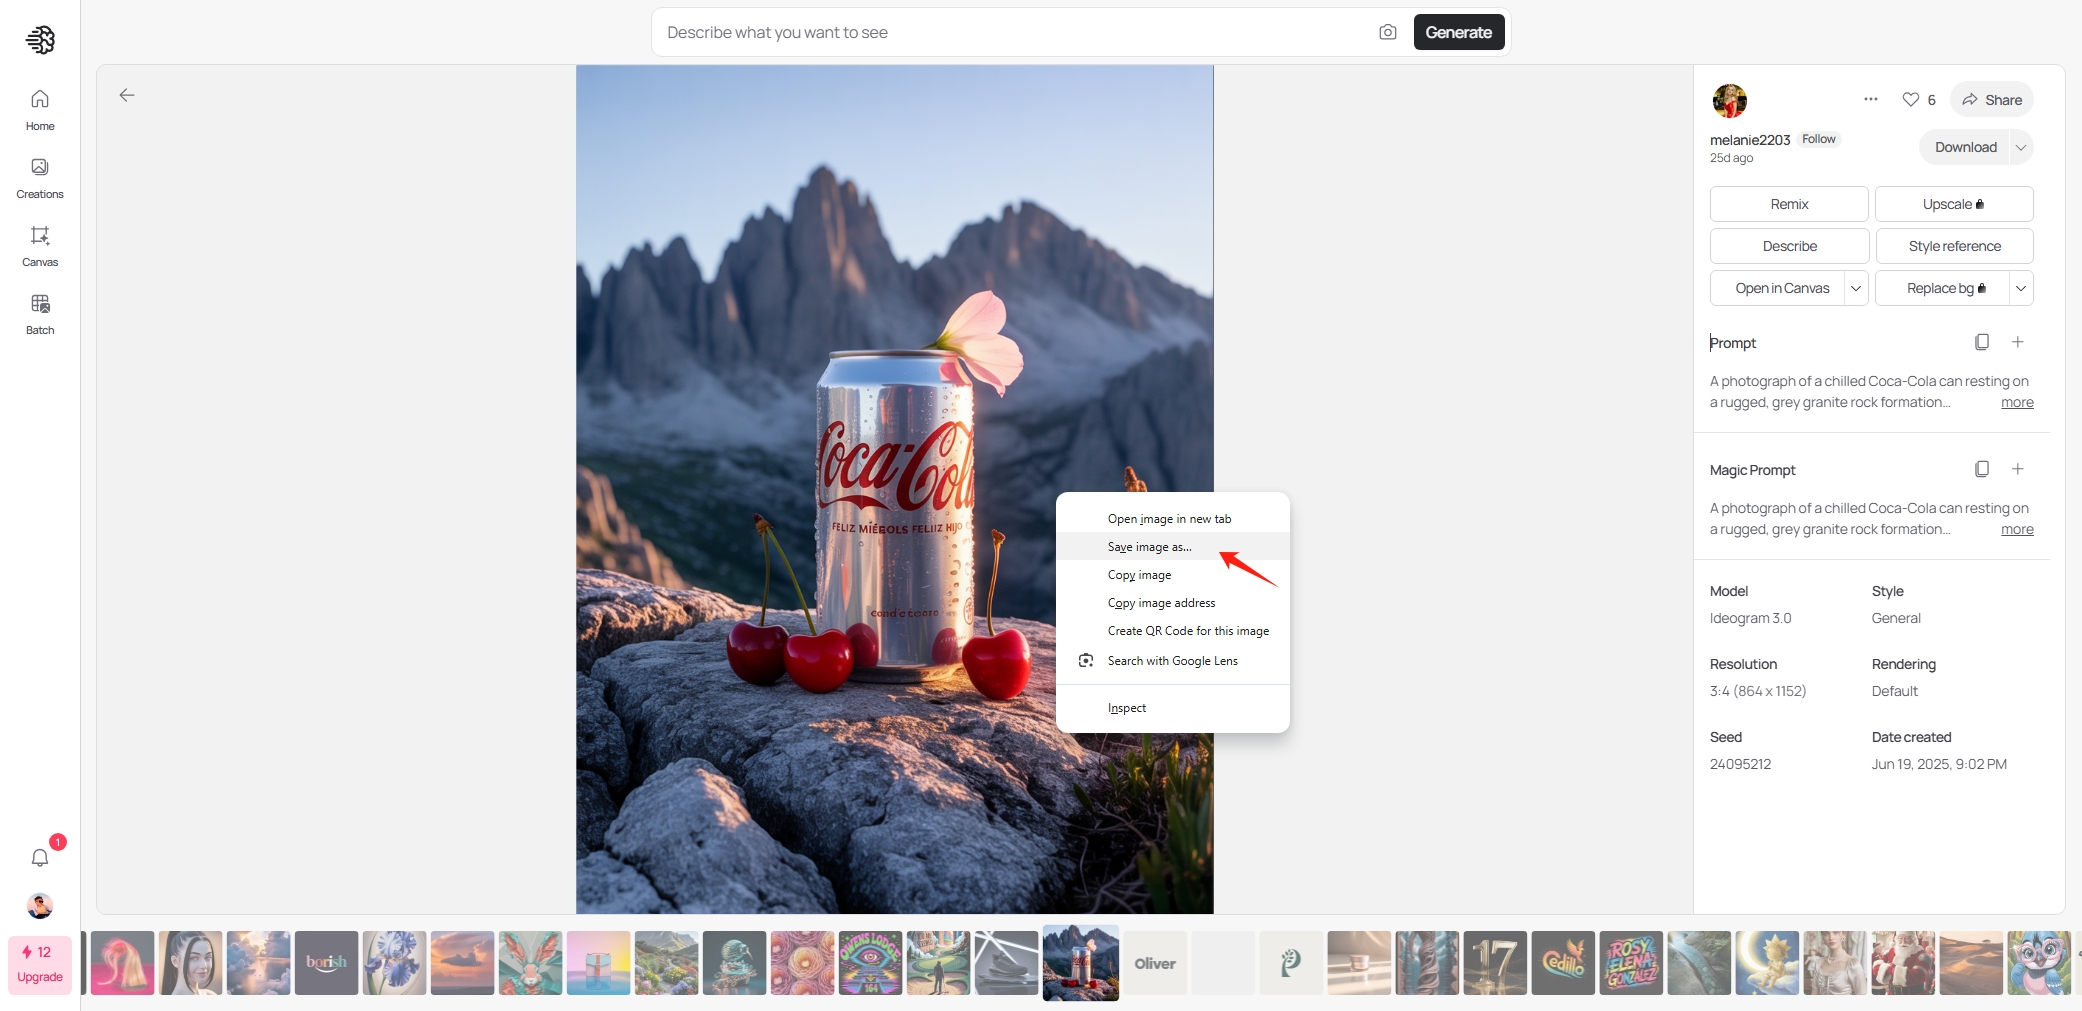Click the Download button

coord(1965,147)
